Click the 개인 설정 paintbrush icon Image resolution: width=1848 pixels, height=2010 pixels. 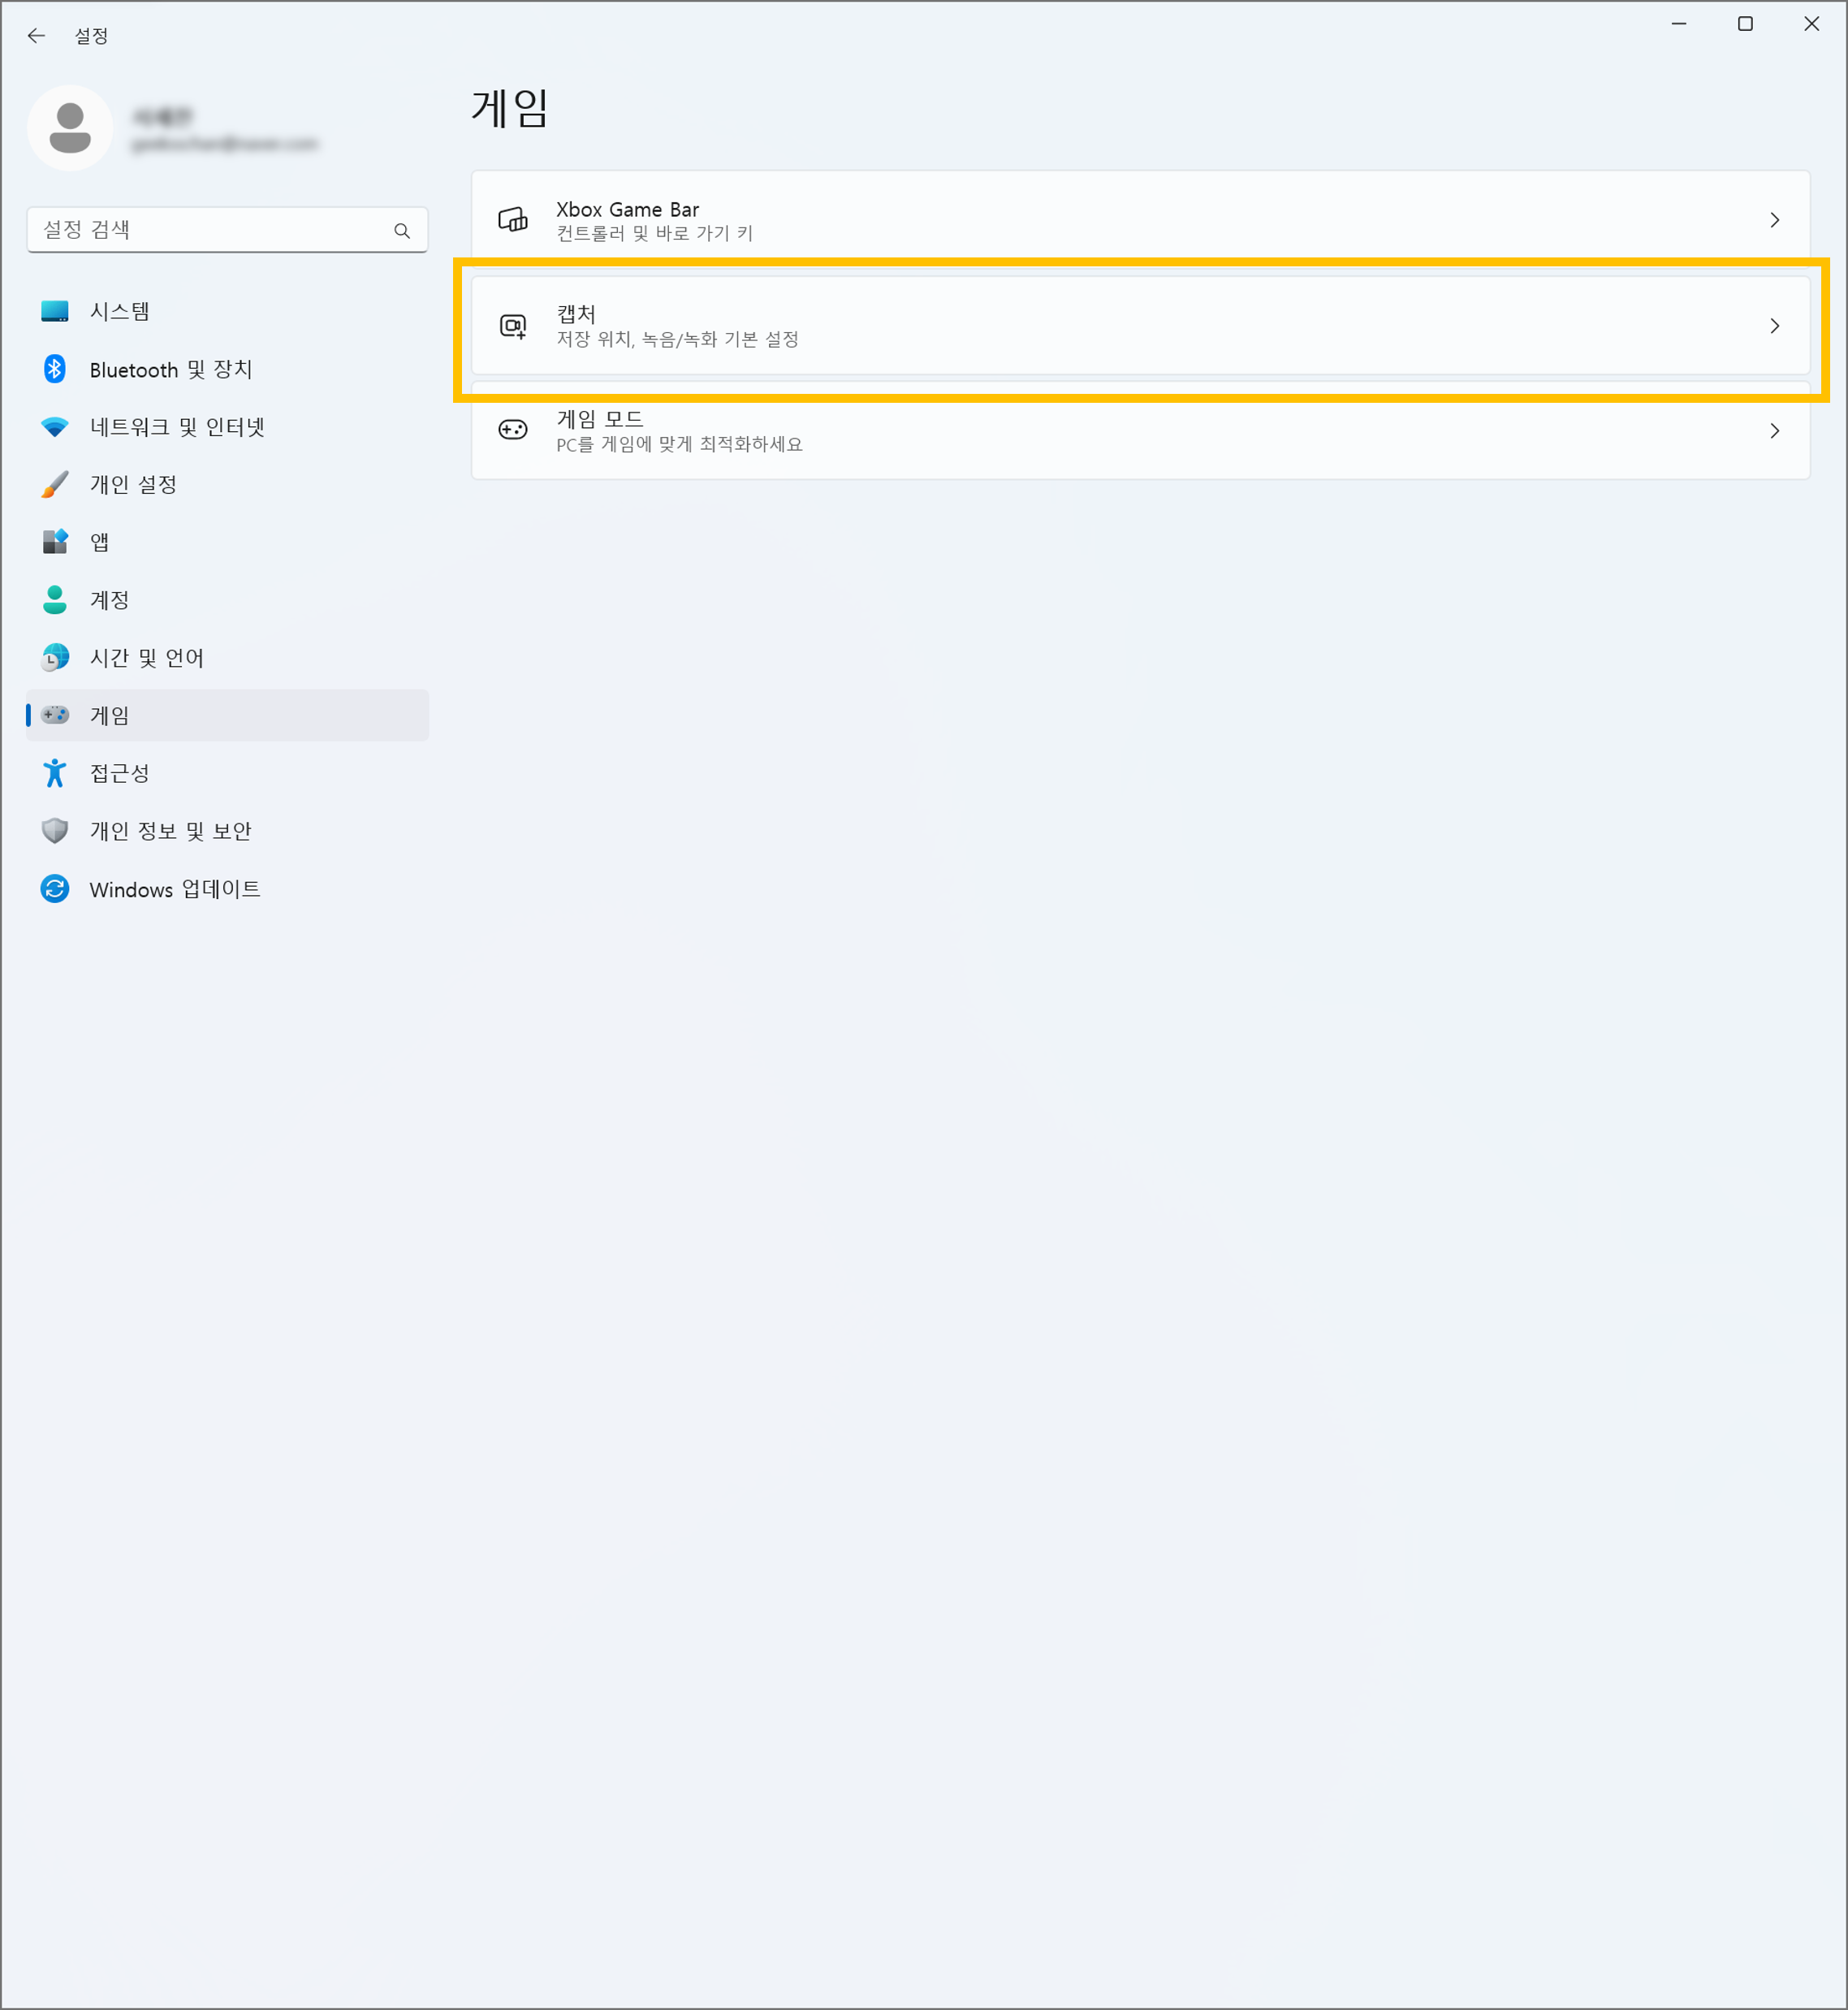pyautogui.click(x=55, y=485)
